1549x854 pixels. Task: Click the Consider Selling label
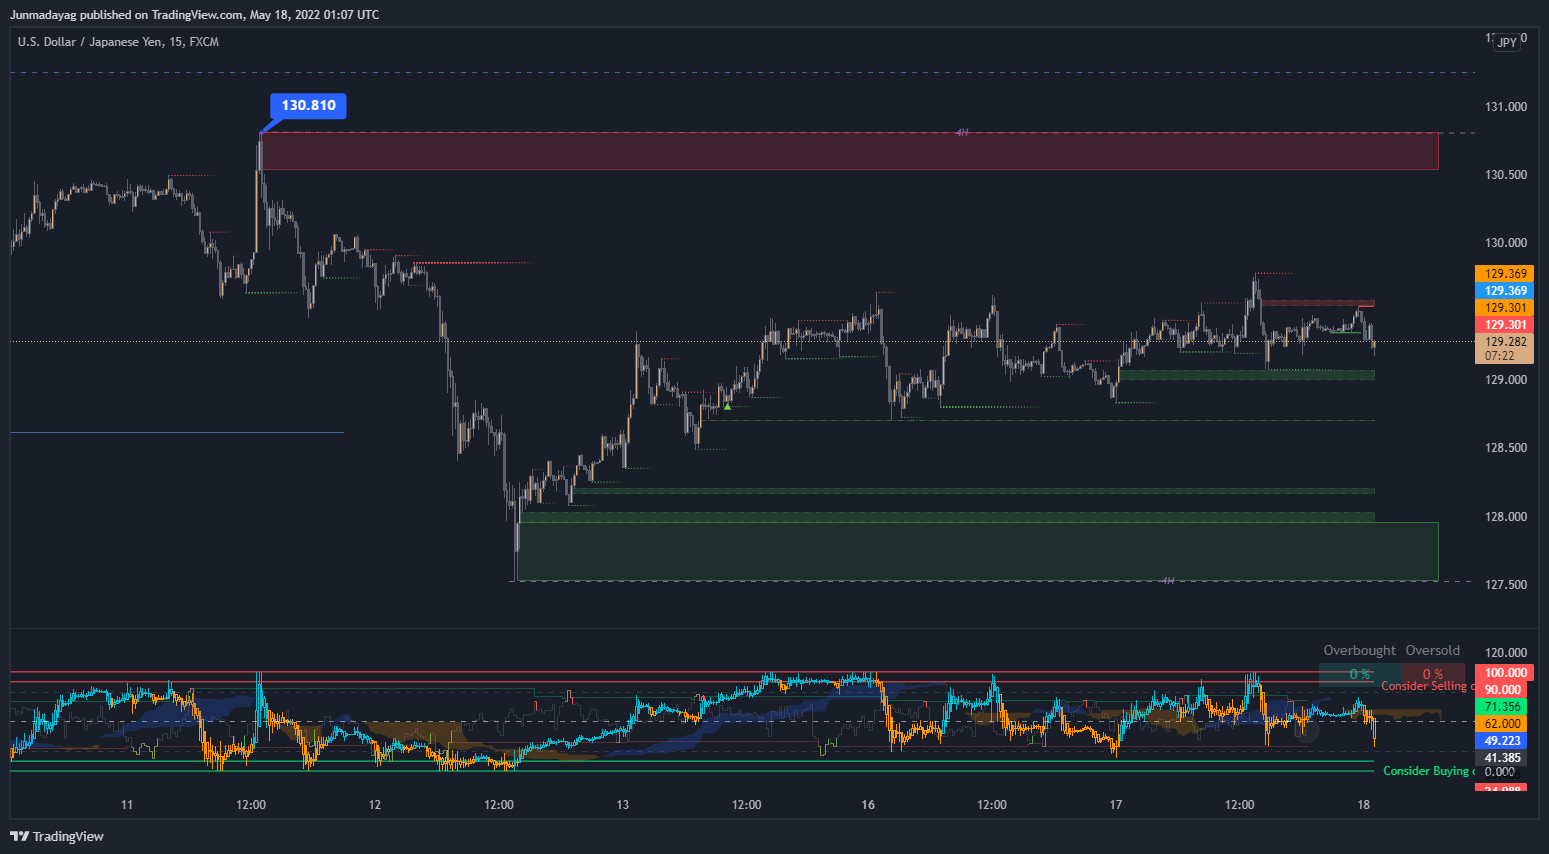tap(1427, 686)
